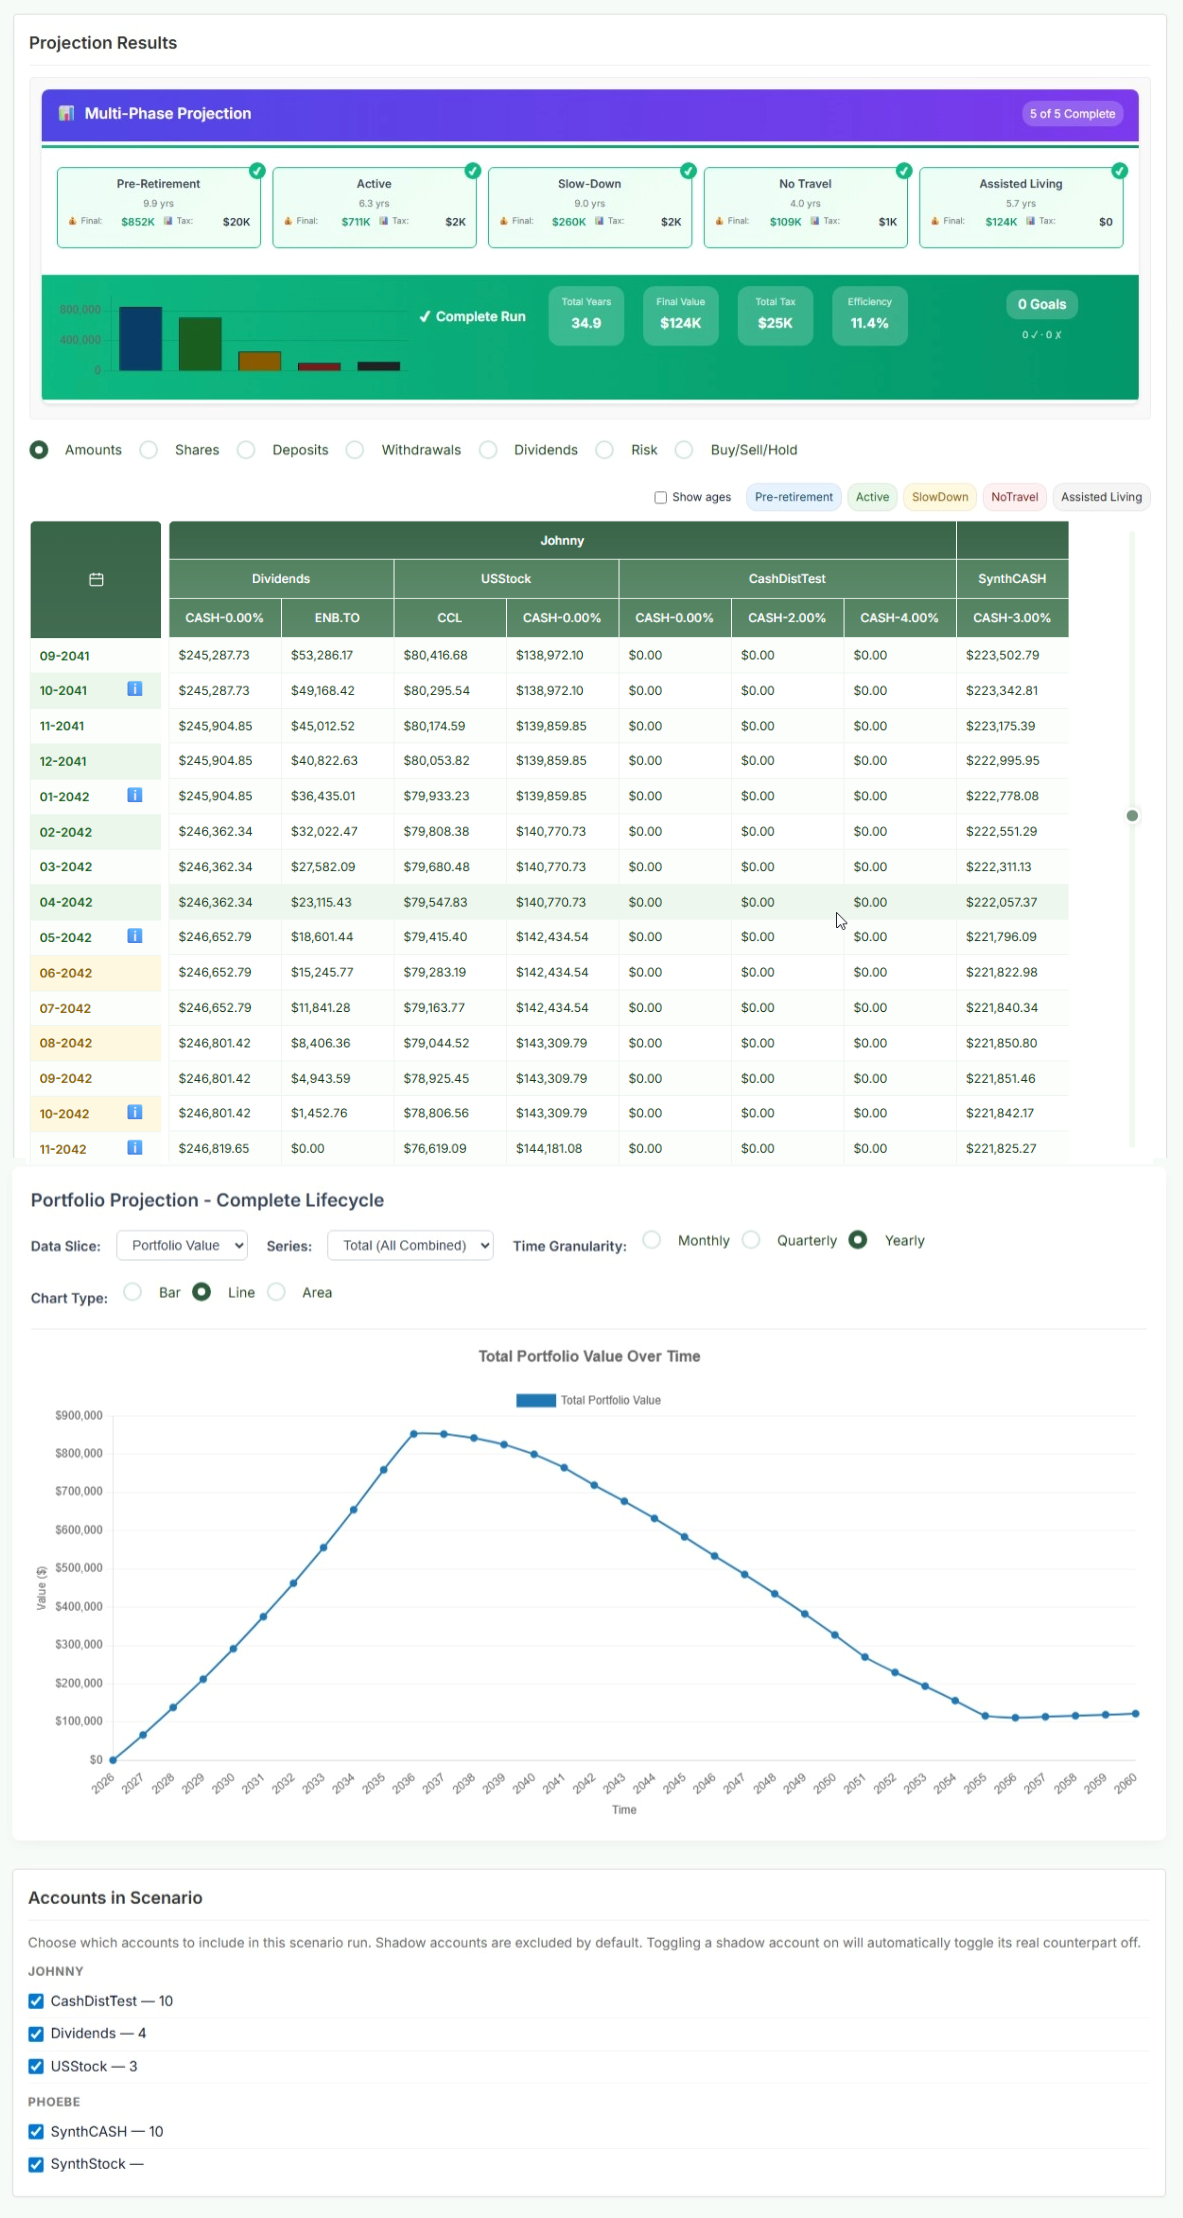This screenshot has height=2218, width=1183.
Task: Click the 0 Goals badge
Action: coord(1042,304)
